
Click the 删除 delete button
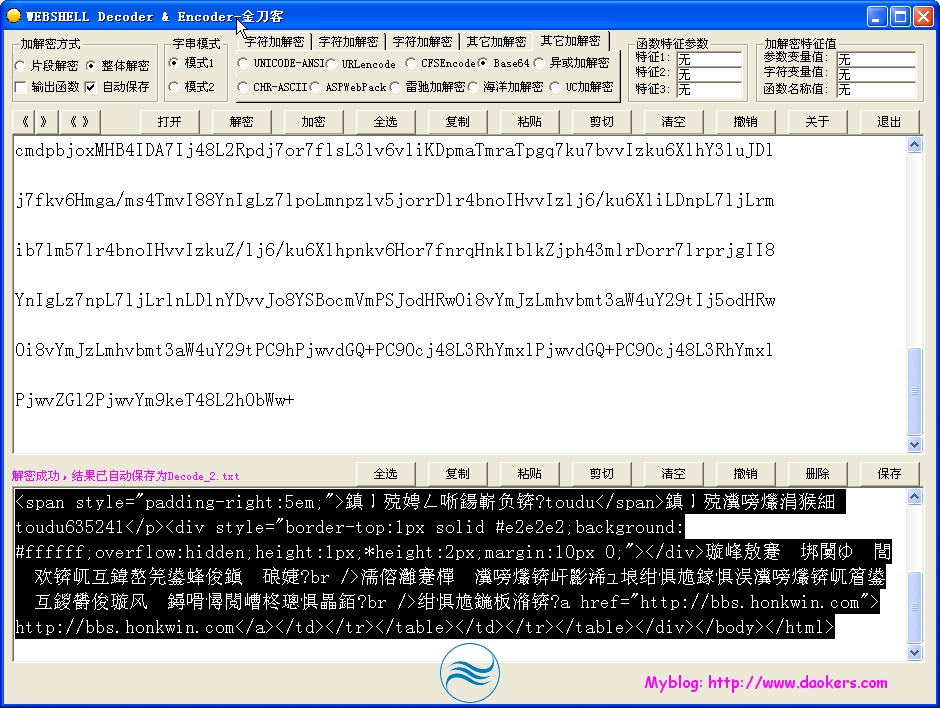point(817,474)
